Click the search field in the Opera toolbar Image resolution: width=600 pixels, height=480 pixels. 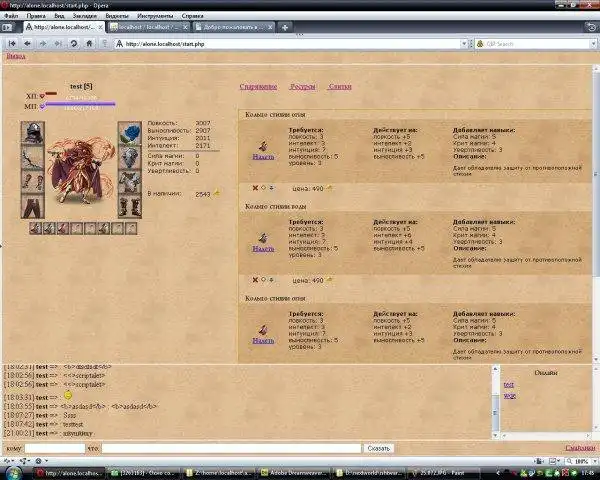click(535, 44)
